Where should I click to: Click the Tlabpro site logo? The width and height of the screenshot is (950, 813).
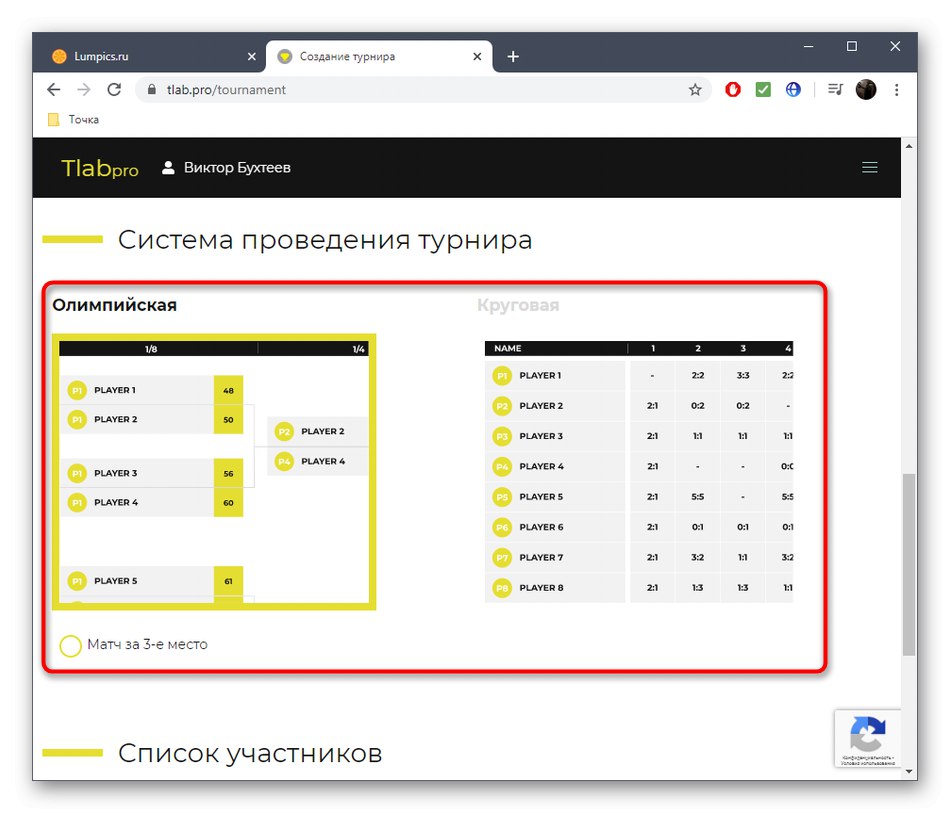tap(99, 168)
